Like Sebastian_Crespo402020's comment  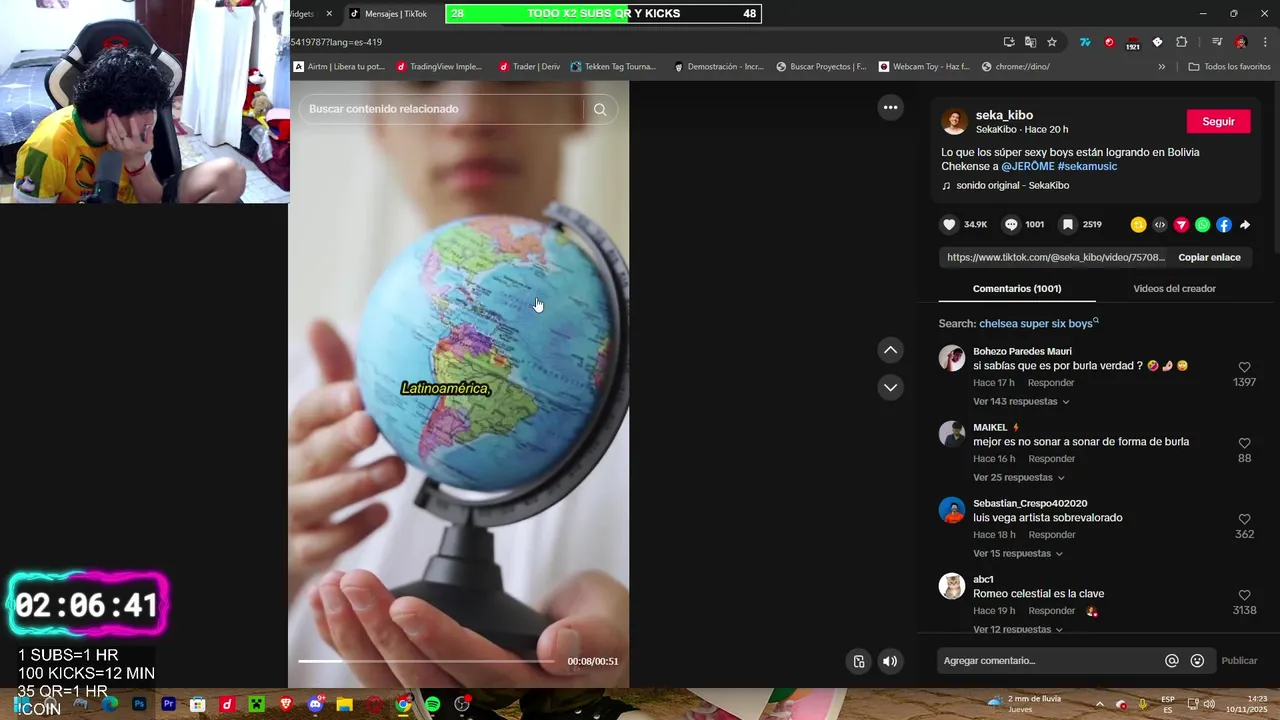[1244, 520]
